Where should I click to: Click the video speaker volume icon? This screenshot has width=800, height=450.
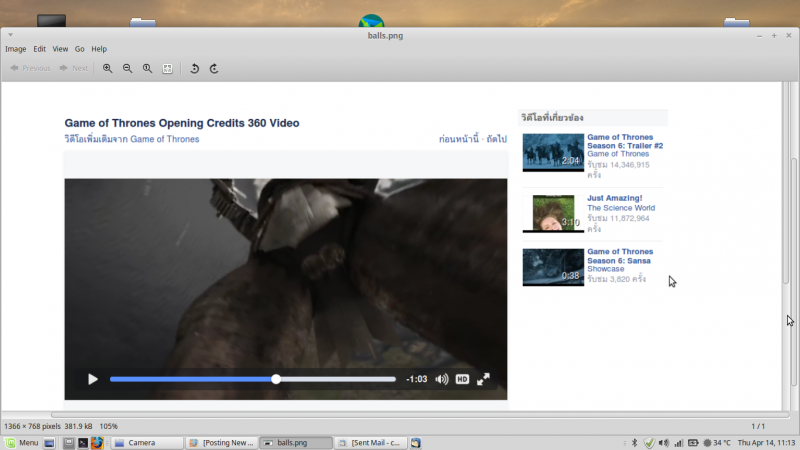click(442, 379)
